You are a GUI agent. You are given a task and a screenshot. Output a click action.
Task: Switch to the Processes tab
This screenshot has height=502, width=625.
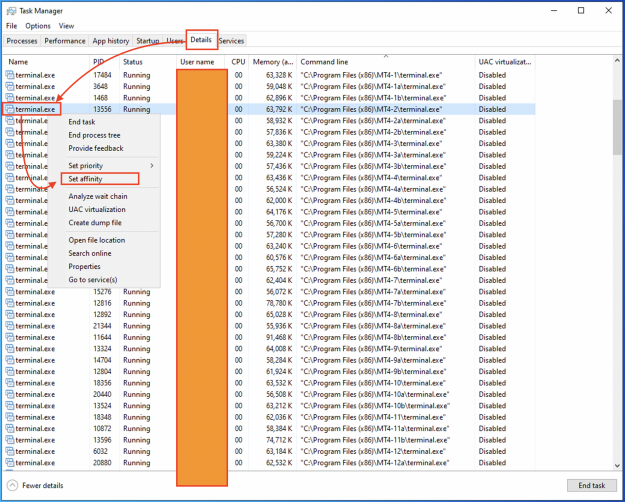[x=22, y=41]
